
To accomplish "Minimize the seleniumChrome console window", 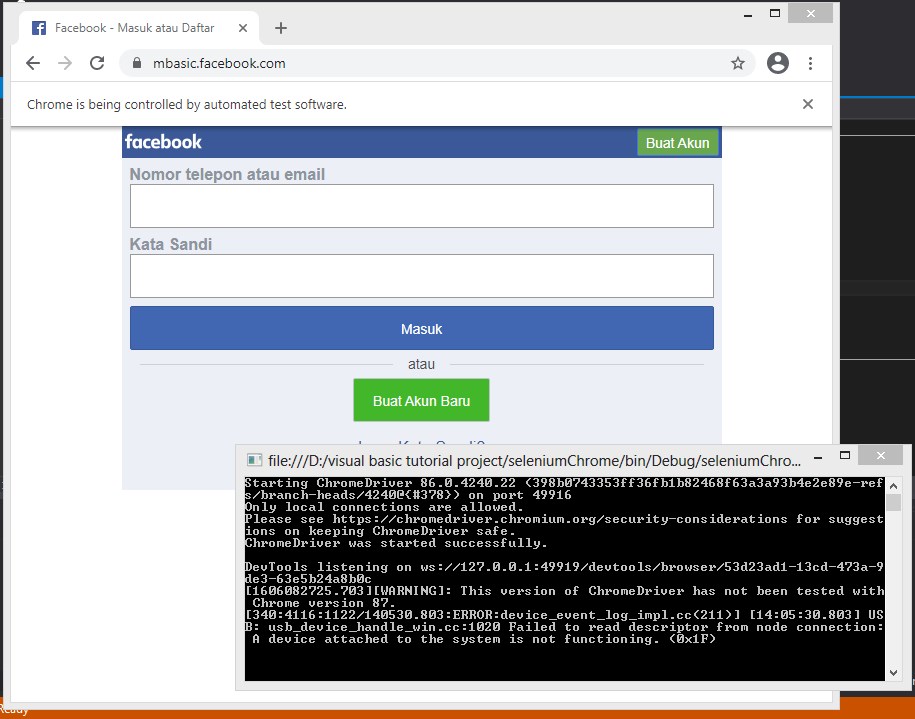I will click(x=818, y=457).
